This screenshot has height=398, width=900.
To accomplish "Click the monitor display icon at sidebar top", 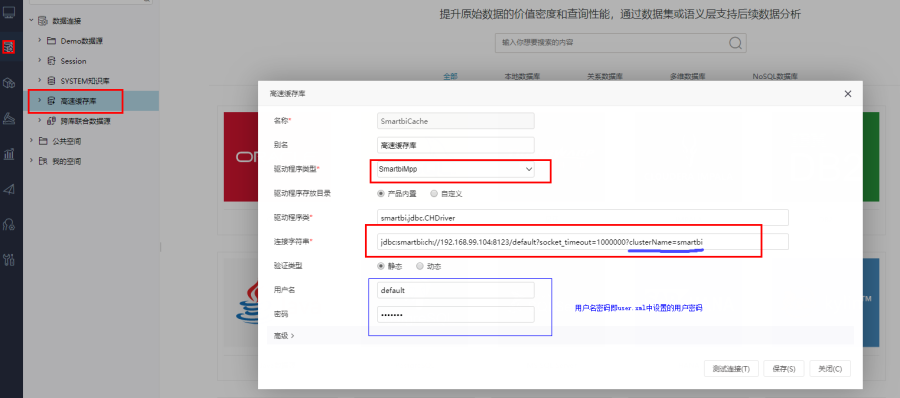I will tap(9, 10).
